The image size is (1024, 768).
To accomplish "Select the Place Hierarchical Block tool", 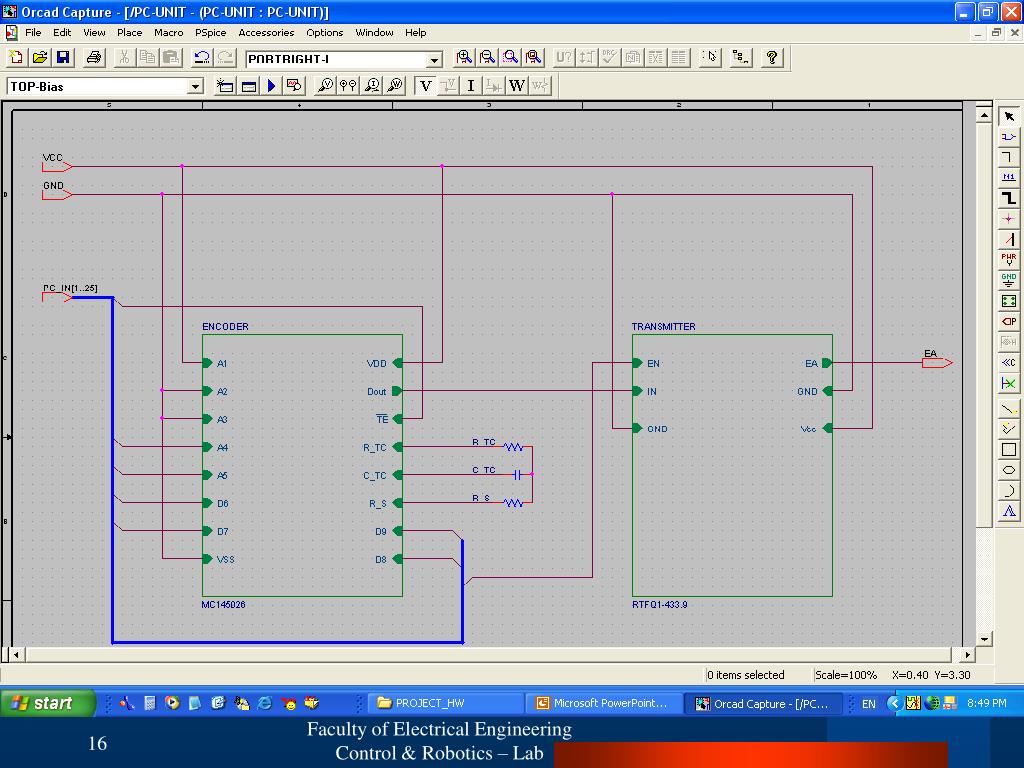I will (1009, 300).
